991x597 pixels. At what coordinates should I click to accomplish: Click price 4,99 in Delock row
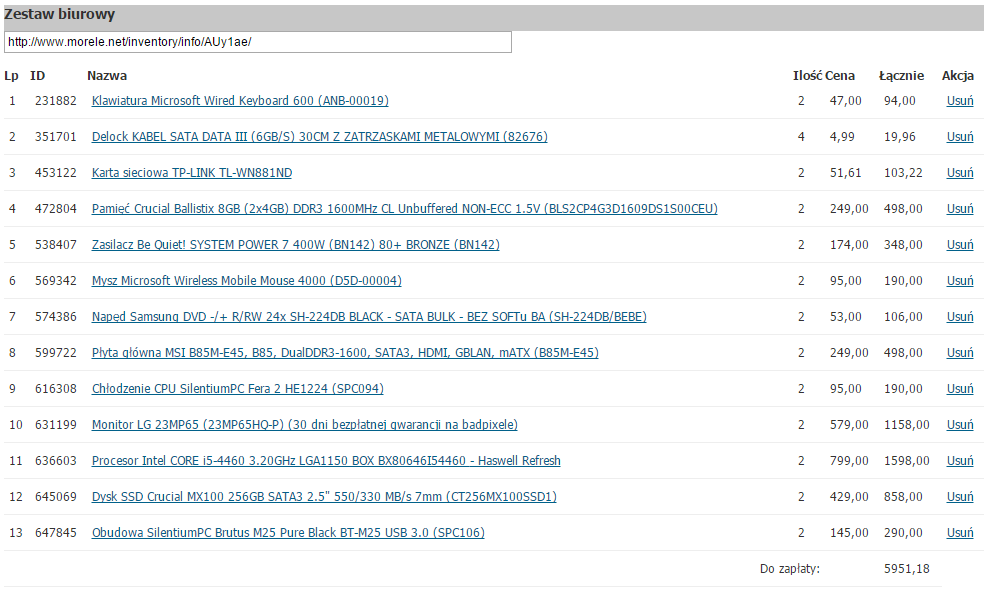pyautogui.click(x=842, y=136)
